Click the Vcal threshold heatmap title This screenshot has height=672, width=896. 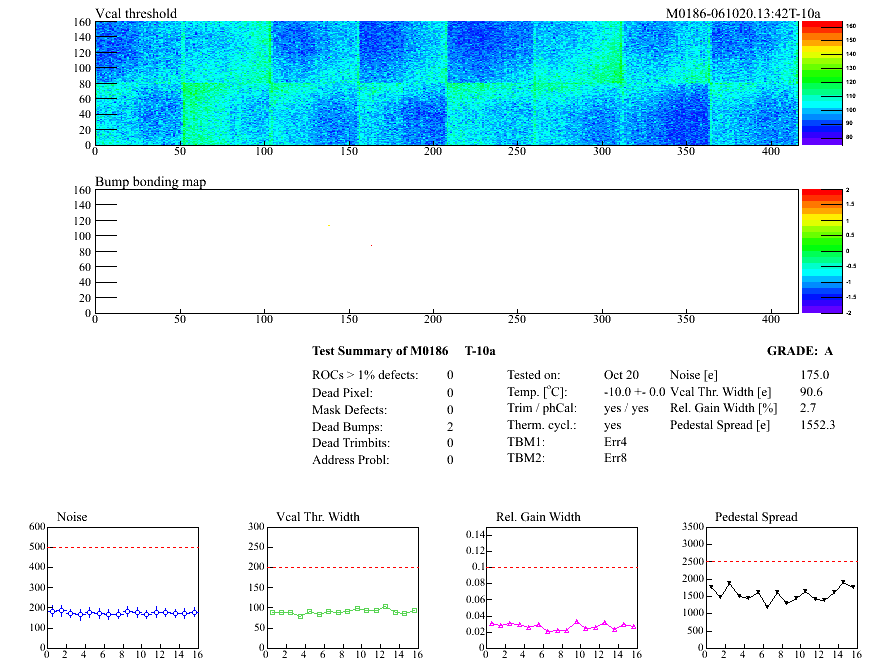[x=136, y=13]
